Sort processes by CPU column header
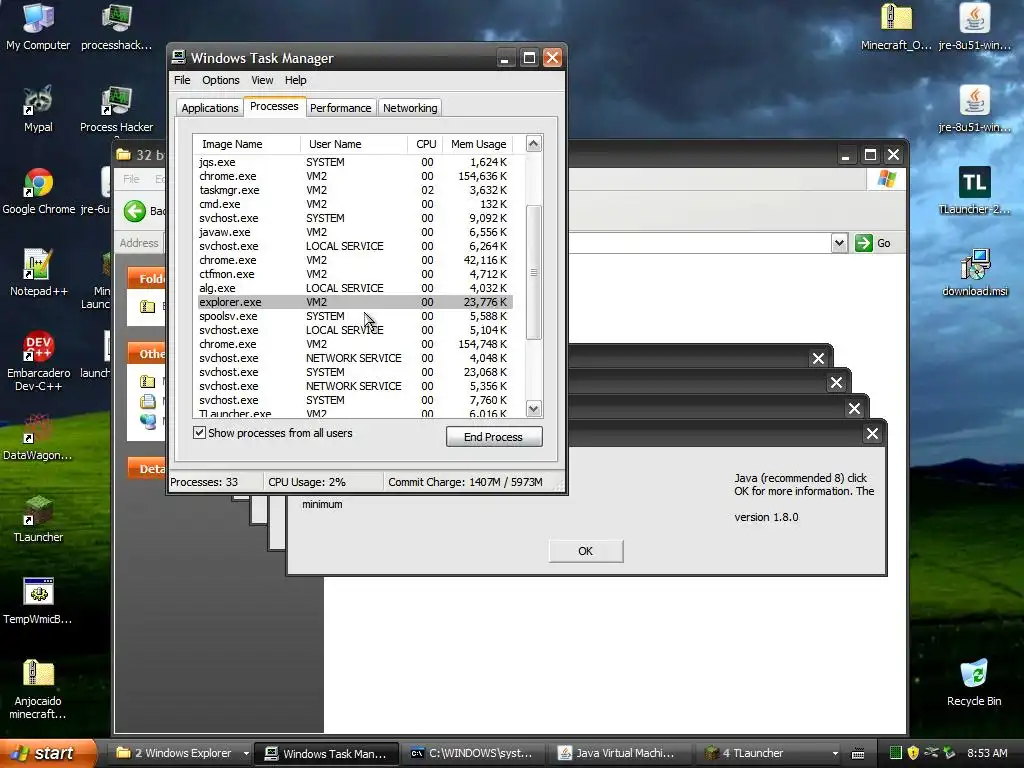This screenshot has height=768, width=1024. (x=426, y=144)
